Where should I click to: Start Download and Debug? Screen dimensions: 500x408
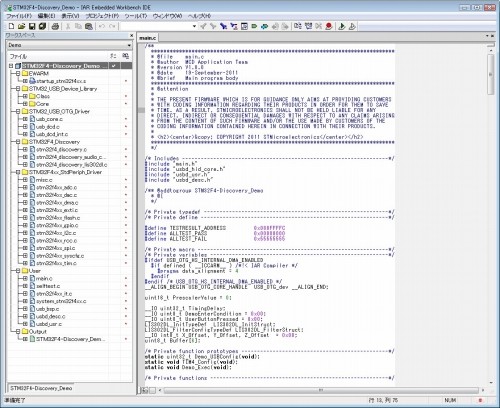[342, 26]
